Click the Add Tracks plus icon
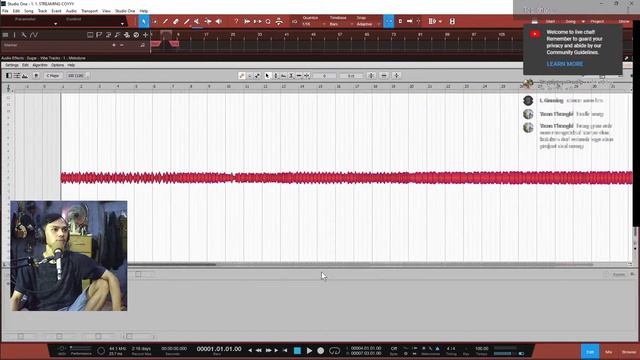640x360 pixels. (x=145, y=35)
